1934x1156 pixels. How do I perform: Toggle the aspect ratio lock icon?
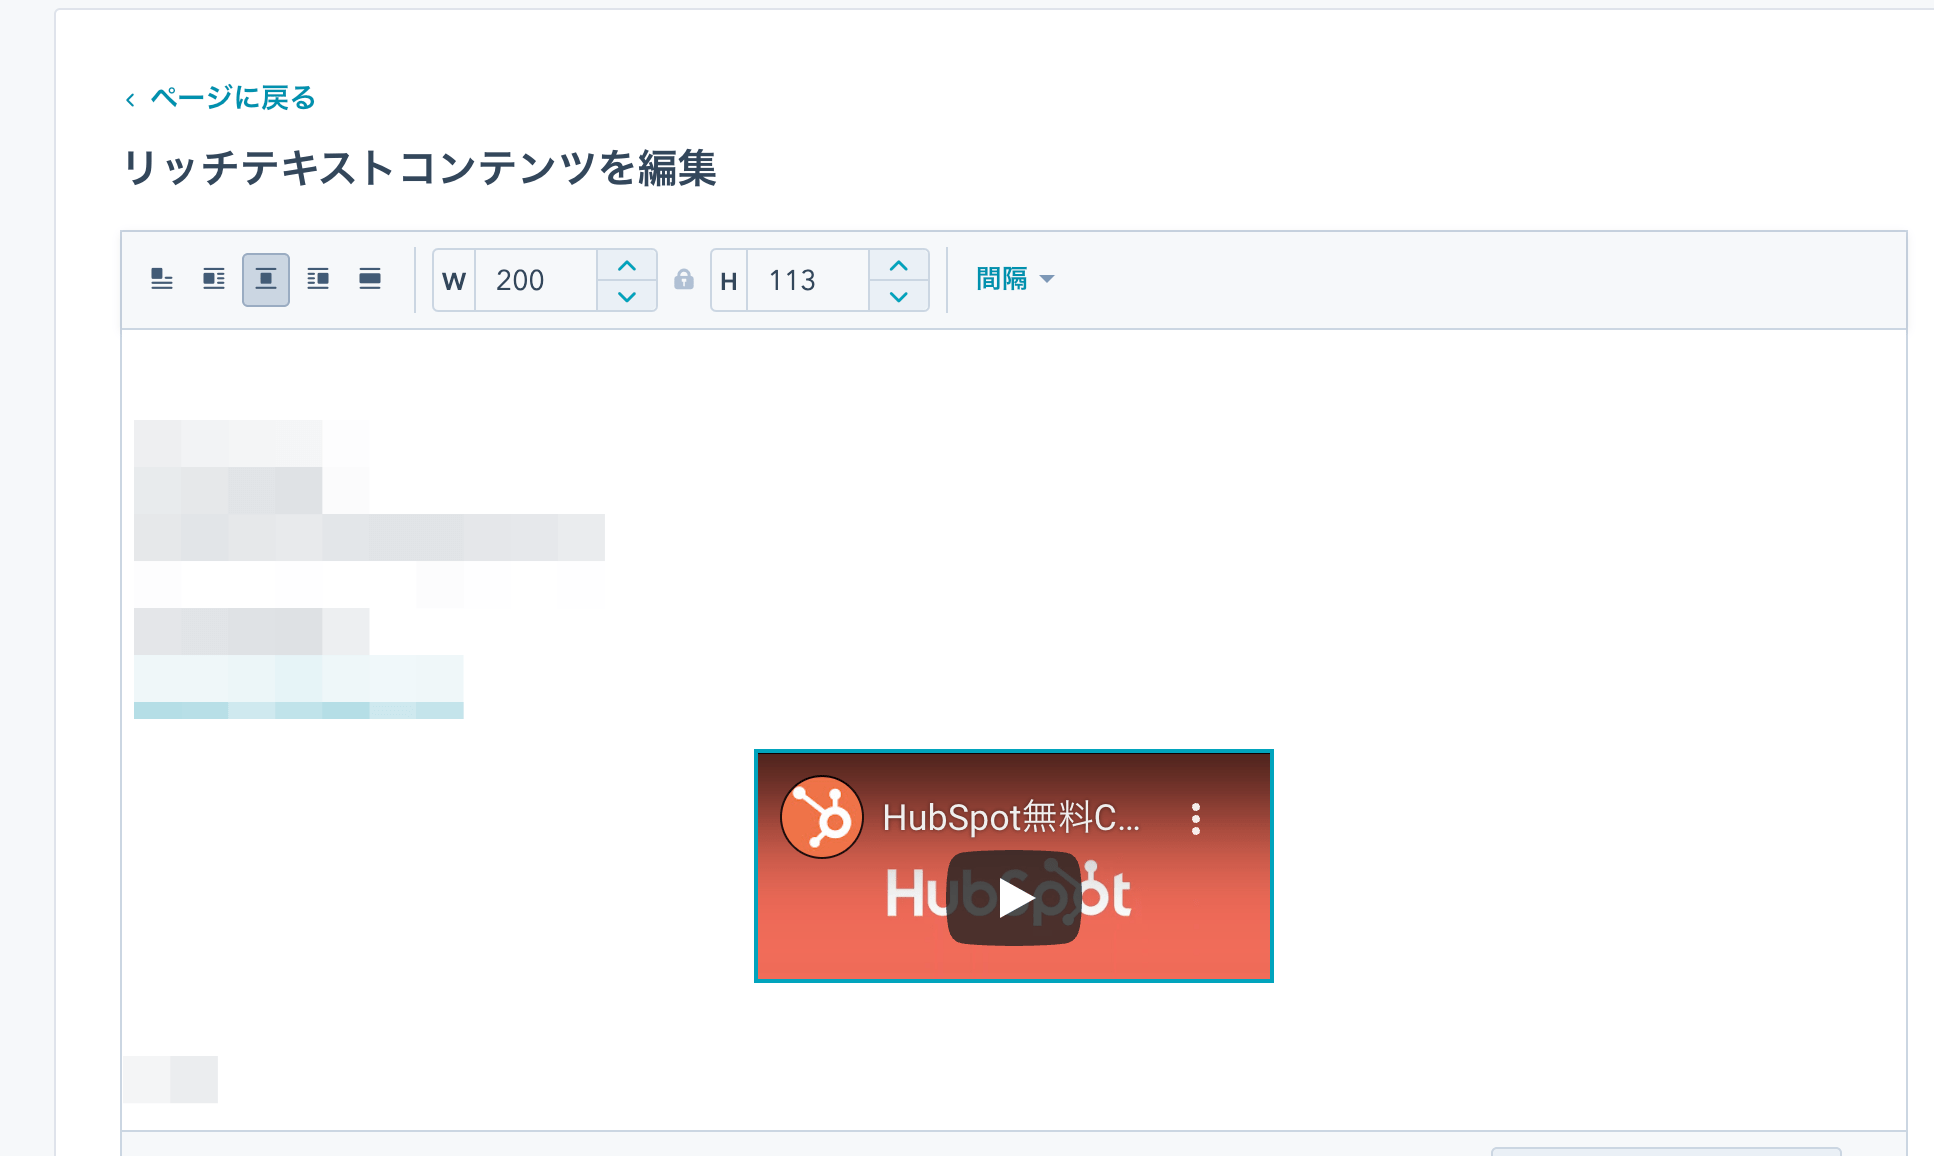tap(684, 280)
